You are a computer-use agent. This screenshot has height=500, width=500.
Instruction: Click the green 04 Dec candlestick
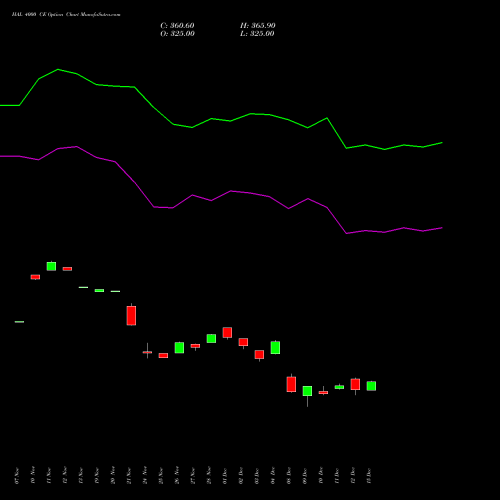275,347
